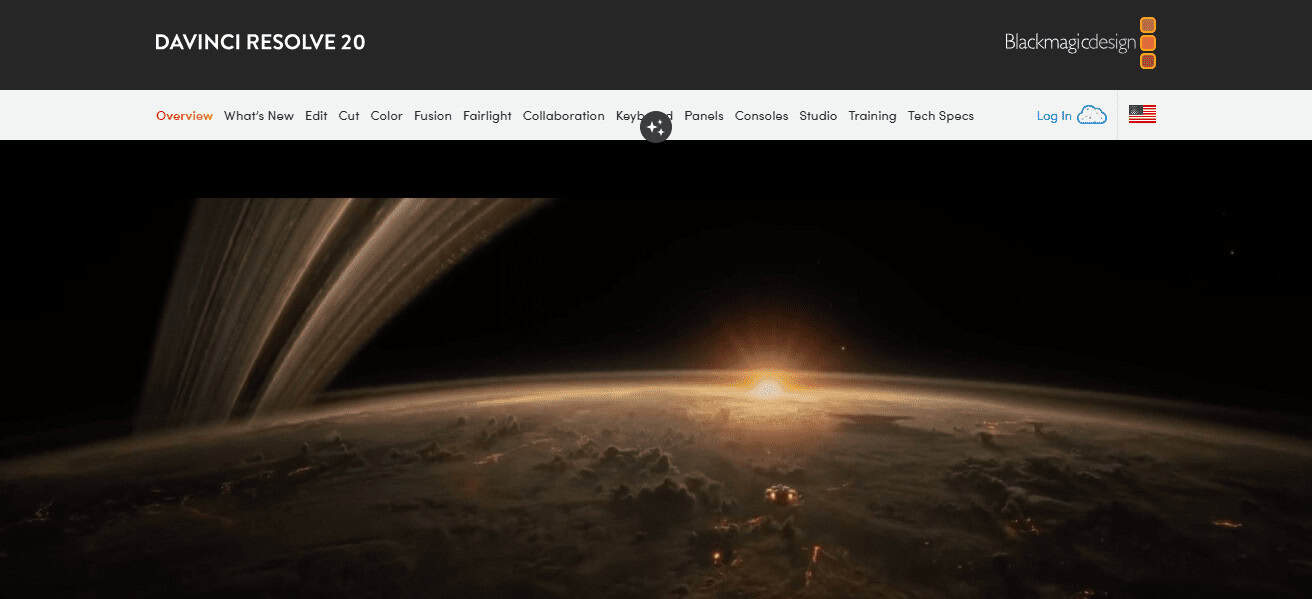Open the Cut page link
The height and width of the screenshot is (599, 1312).
coord(349,116)
